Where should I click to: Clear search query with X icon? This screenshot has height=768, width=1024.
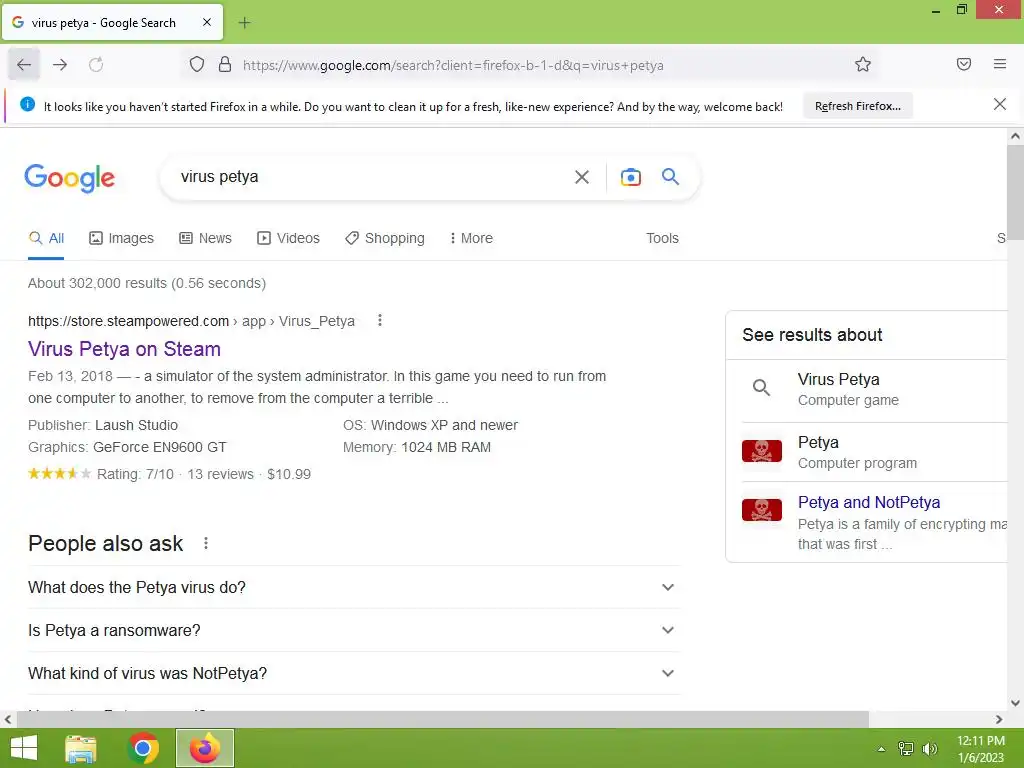(582, 177)
